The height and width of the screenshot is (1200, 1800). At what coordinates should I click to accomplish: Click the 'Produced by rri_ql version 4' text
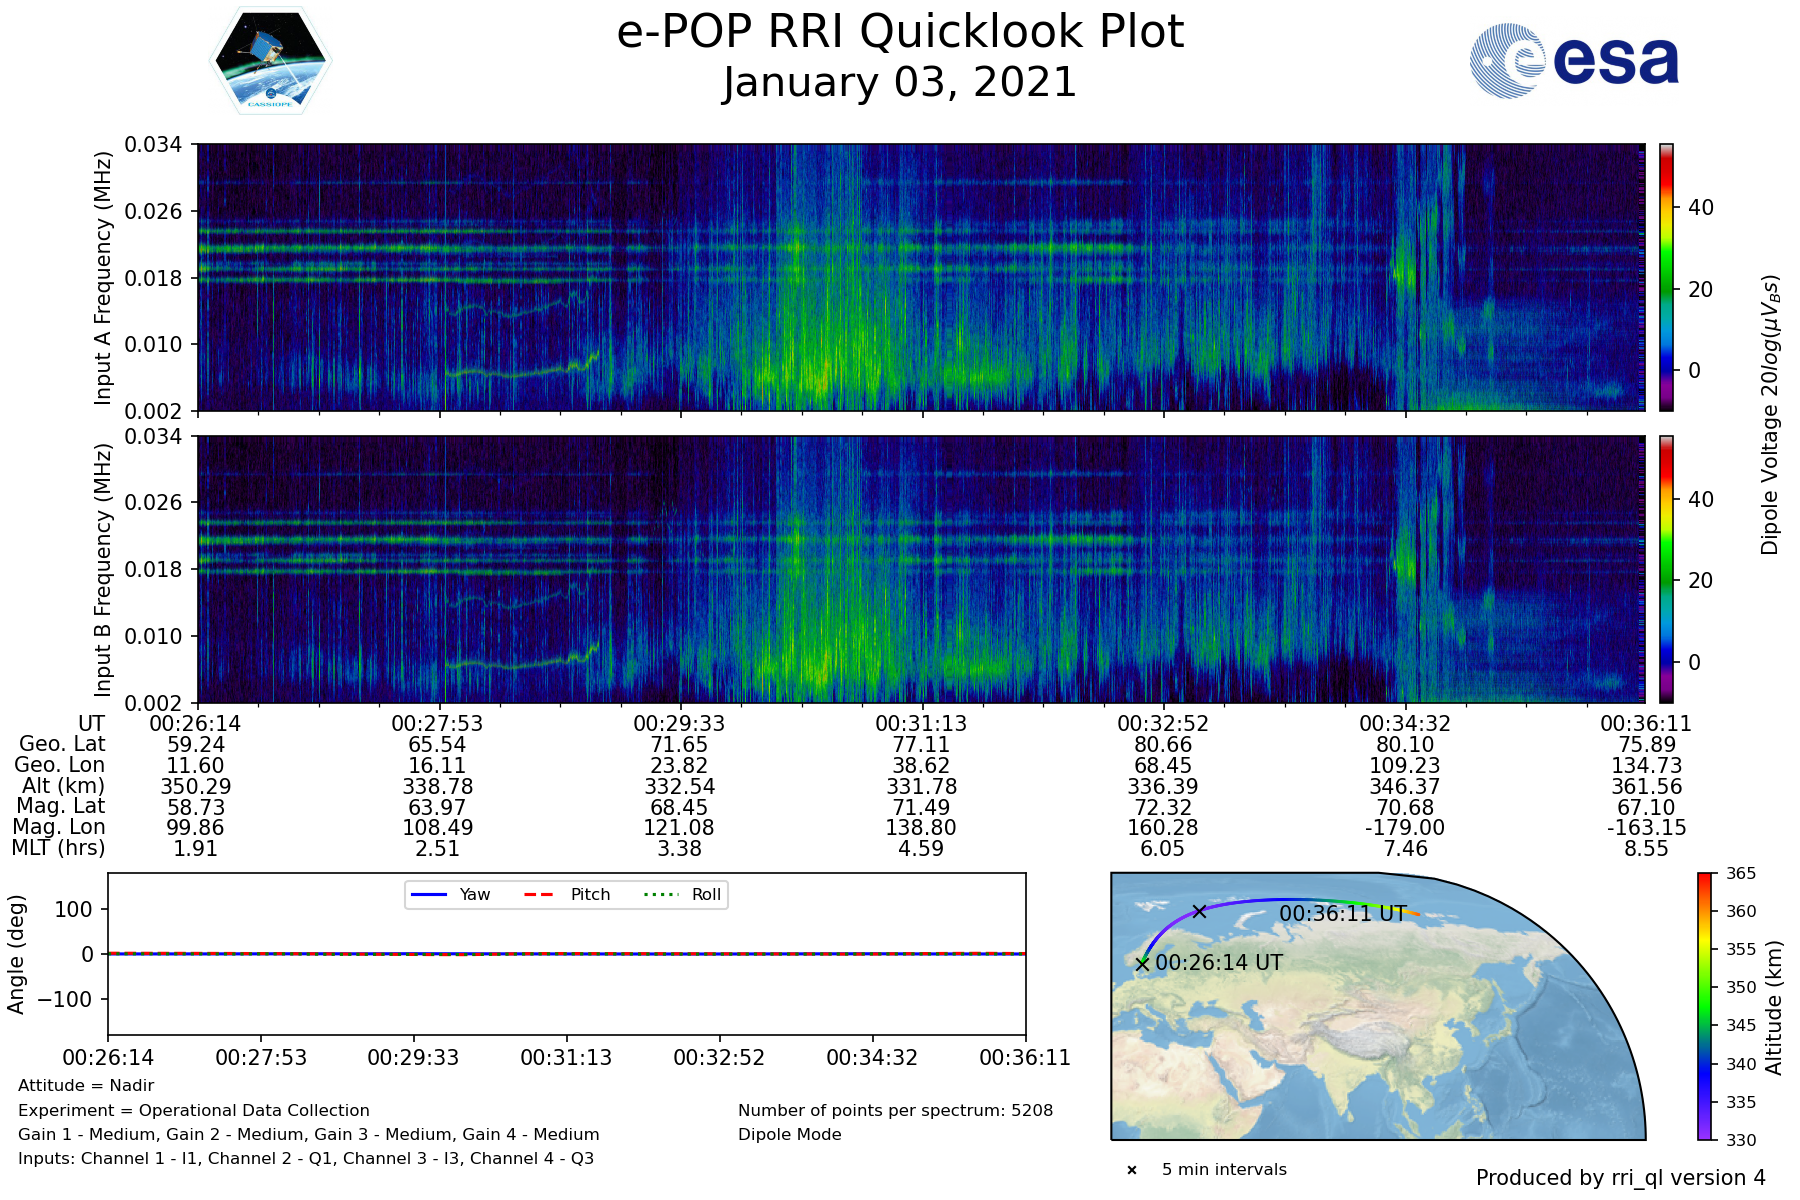pos(1620,1178)
